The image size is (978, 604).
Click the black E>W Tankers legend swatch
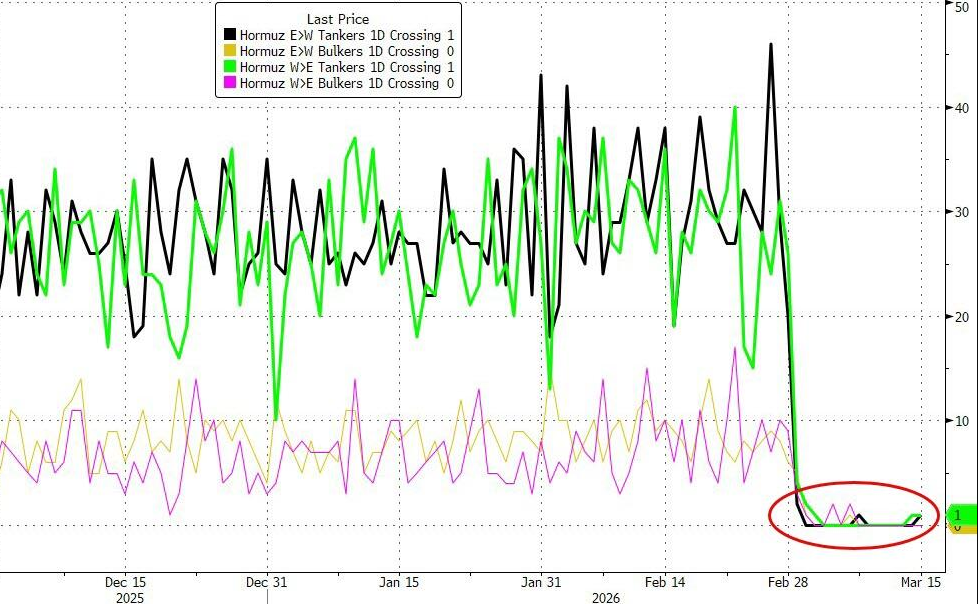(x=230, y=36)
